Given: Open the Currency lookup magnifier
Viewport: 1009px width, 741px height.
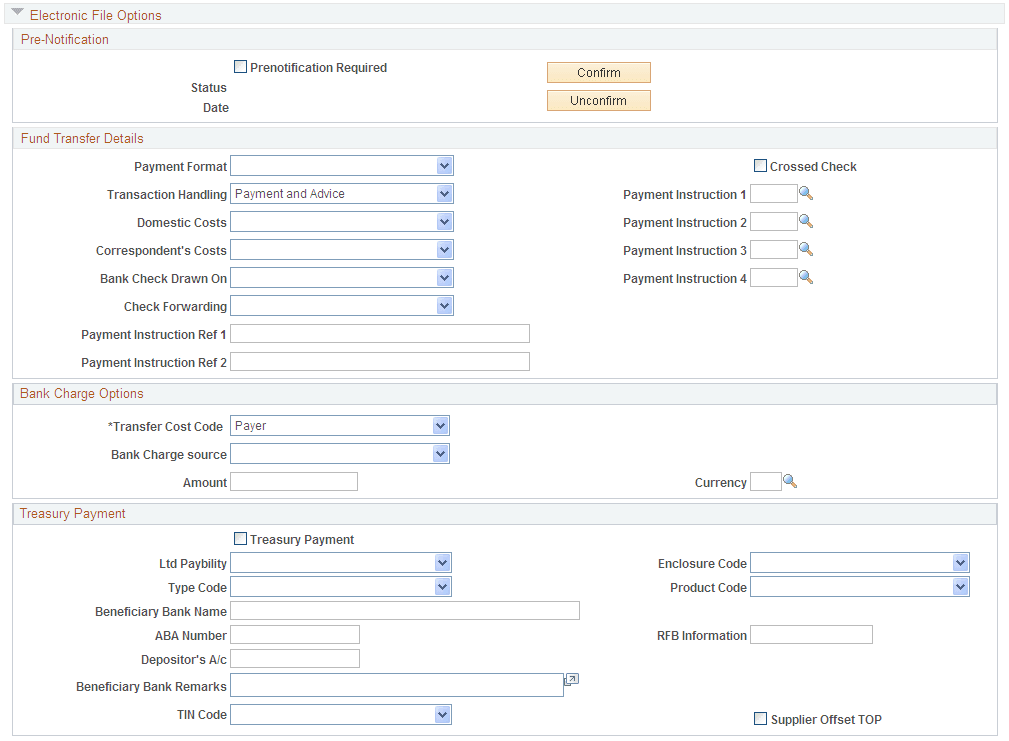Looking at the screenshot, I should (x=791, y=481).
